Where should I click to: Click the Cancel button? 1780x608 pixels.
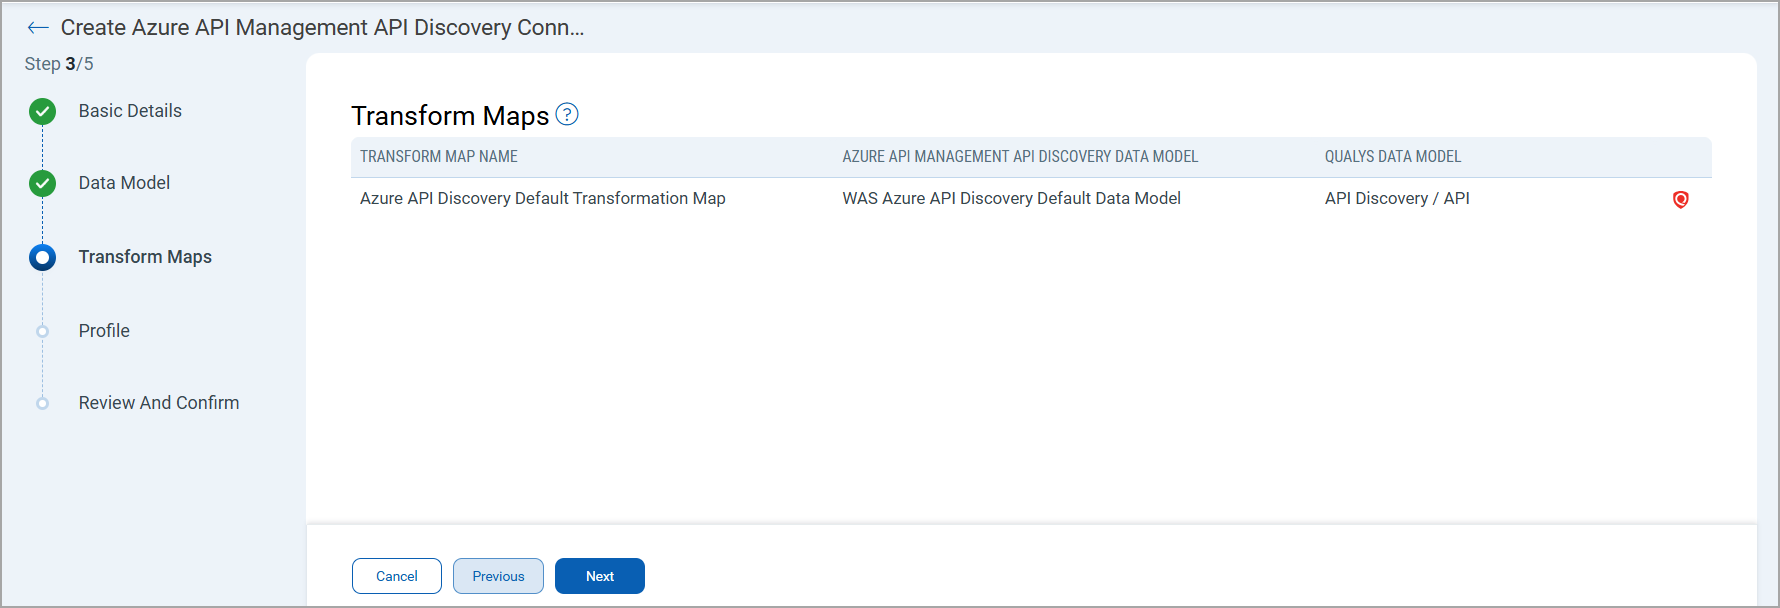point(397,576)
